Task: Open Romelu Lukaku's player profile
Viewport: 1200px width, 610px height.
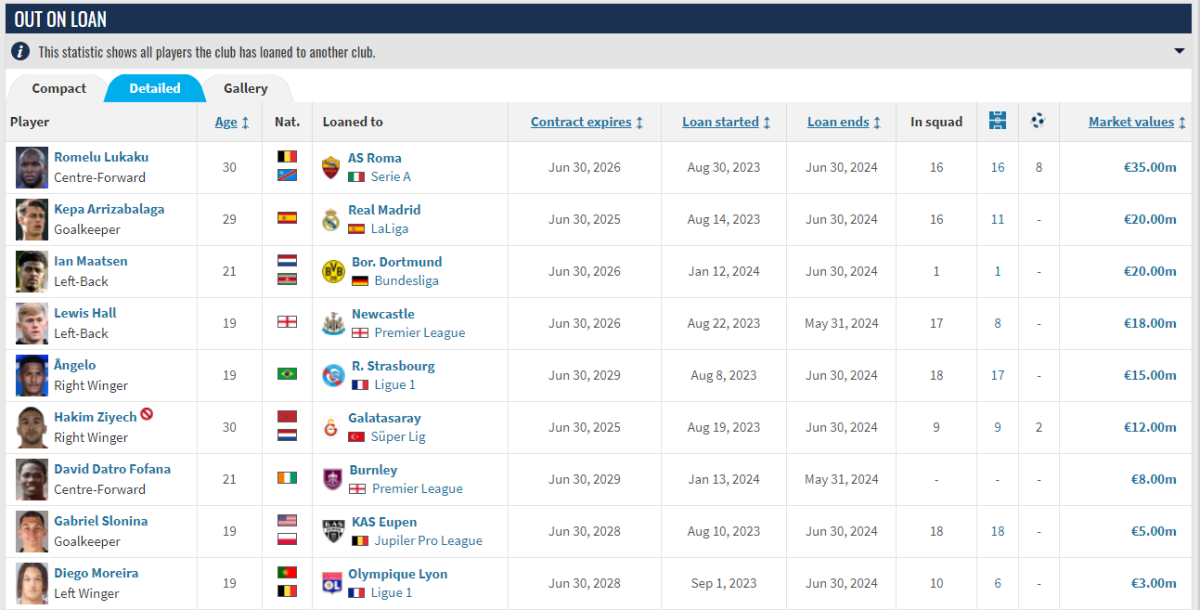Action: coord(101,157)
